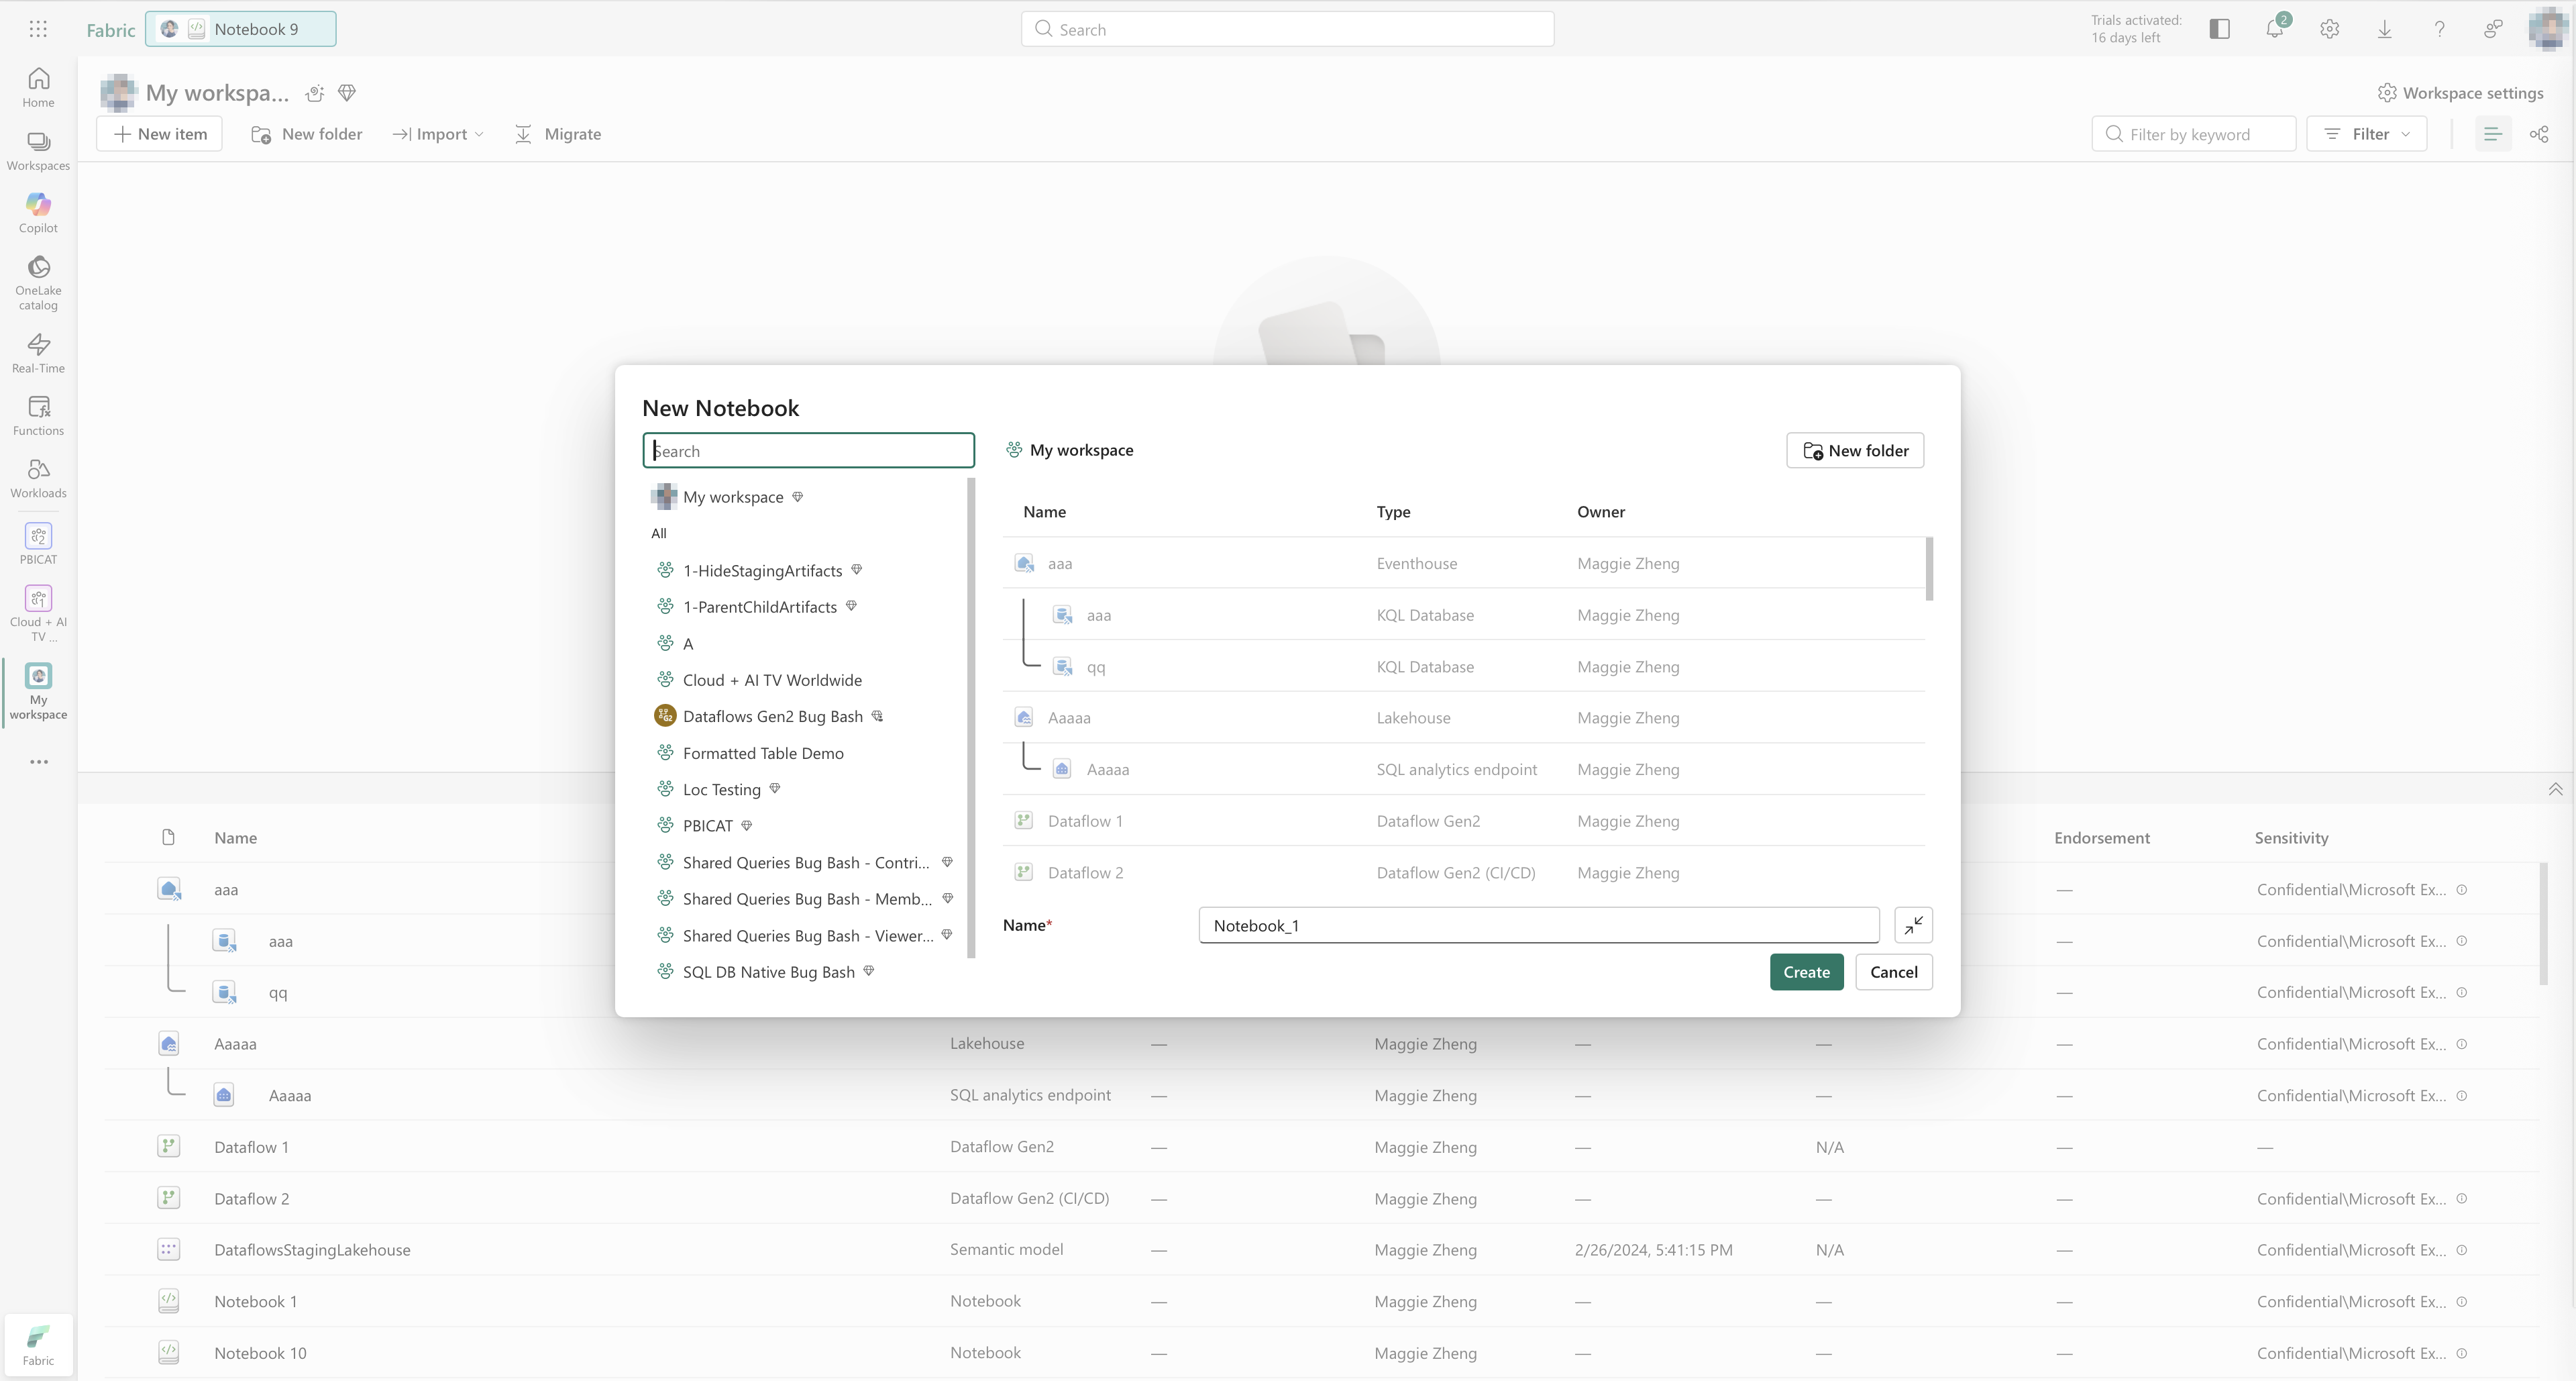Click Filter by keyword field
2576x1381 pixels.
coord(2193,134)
